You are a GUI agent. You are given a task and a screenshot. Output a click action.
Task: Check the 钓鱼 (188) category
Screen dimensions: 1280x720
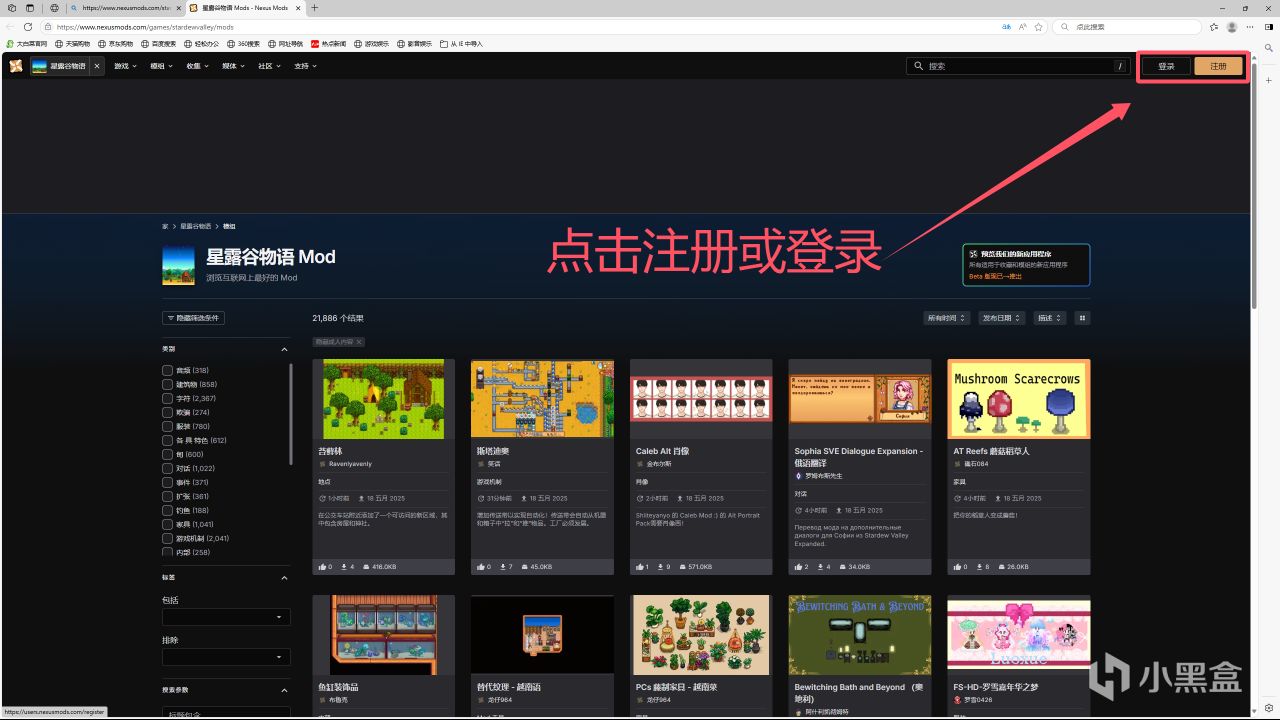click(x=167, y=510)
